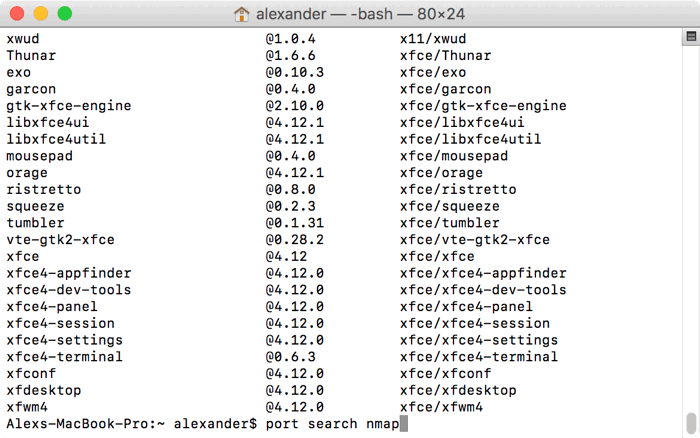Click the 'xfce/xfce4-panel' port path
This screenshot has height=438, width=700.
coord(466,306)
